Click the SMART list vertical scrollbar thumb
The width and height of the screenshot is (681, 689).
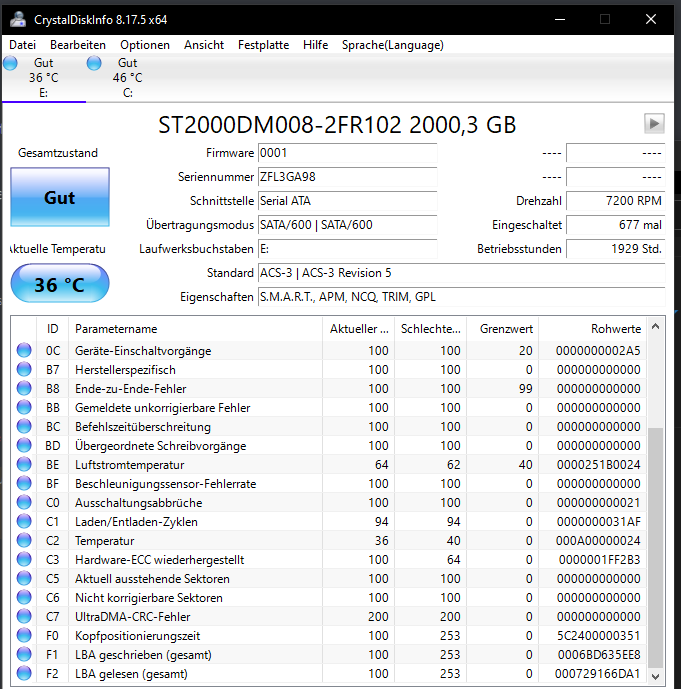coord(656,547)
